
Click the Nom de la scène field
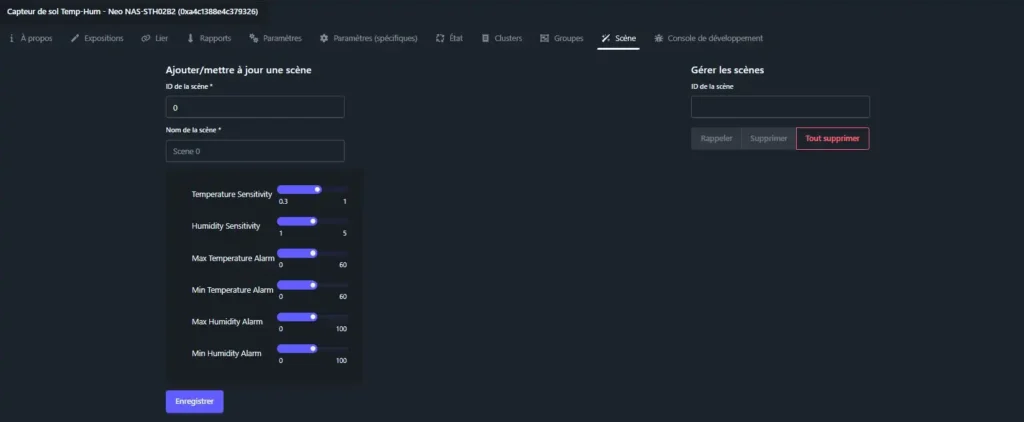coord(255,151)
